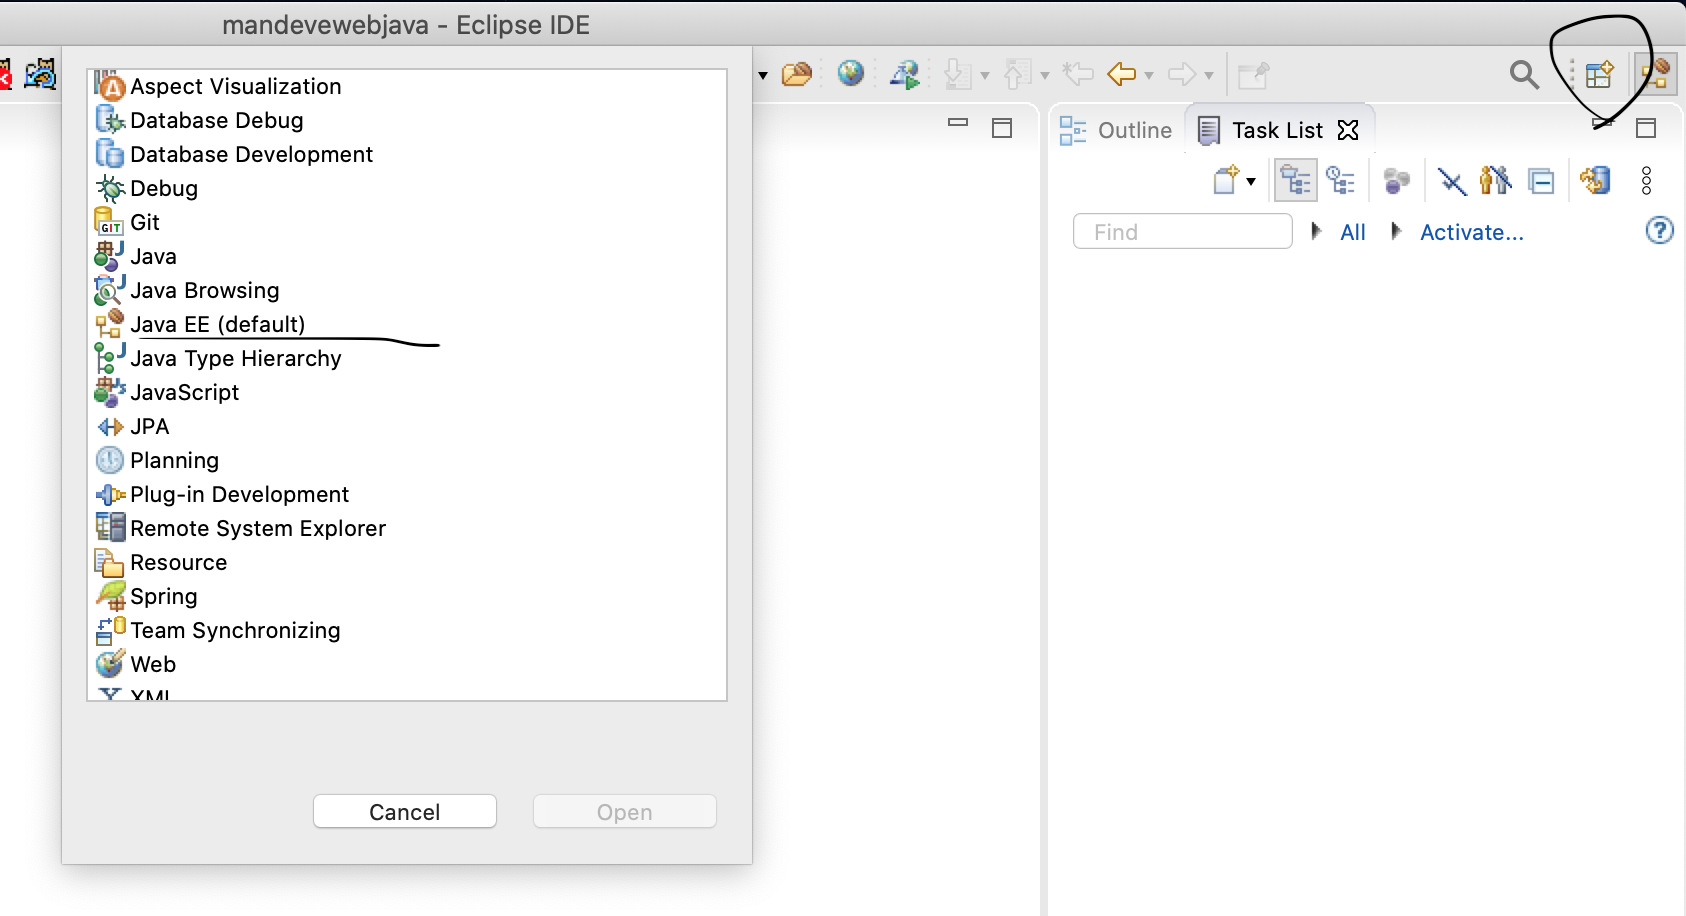
Task: Select the Git perspective
Action: [x=407, y=223]
